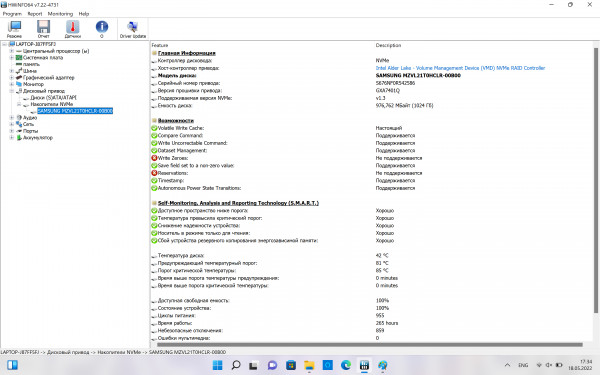
Task: Expand the Системная плата node
Action: pyautogui.click(x=11, y=58)
